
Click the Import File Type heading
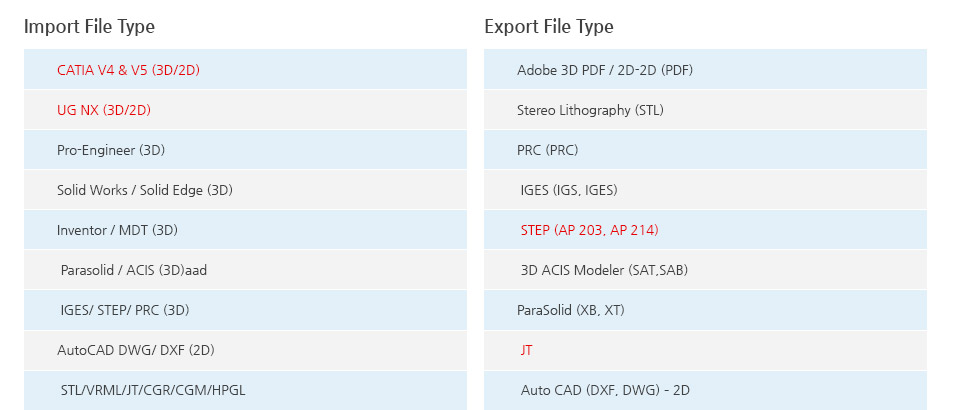click(89, 26)
